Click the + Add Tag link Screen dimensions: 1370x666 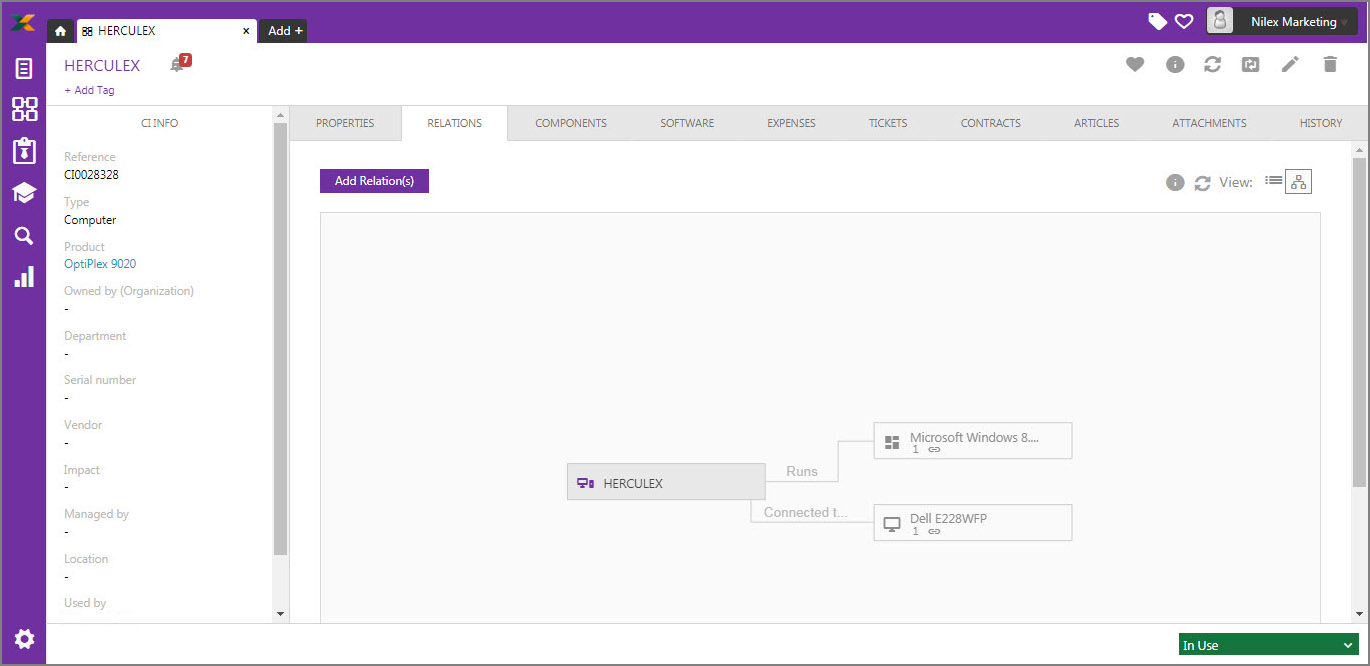[x=89, y=90]
